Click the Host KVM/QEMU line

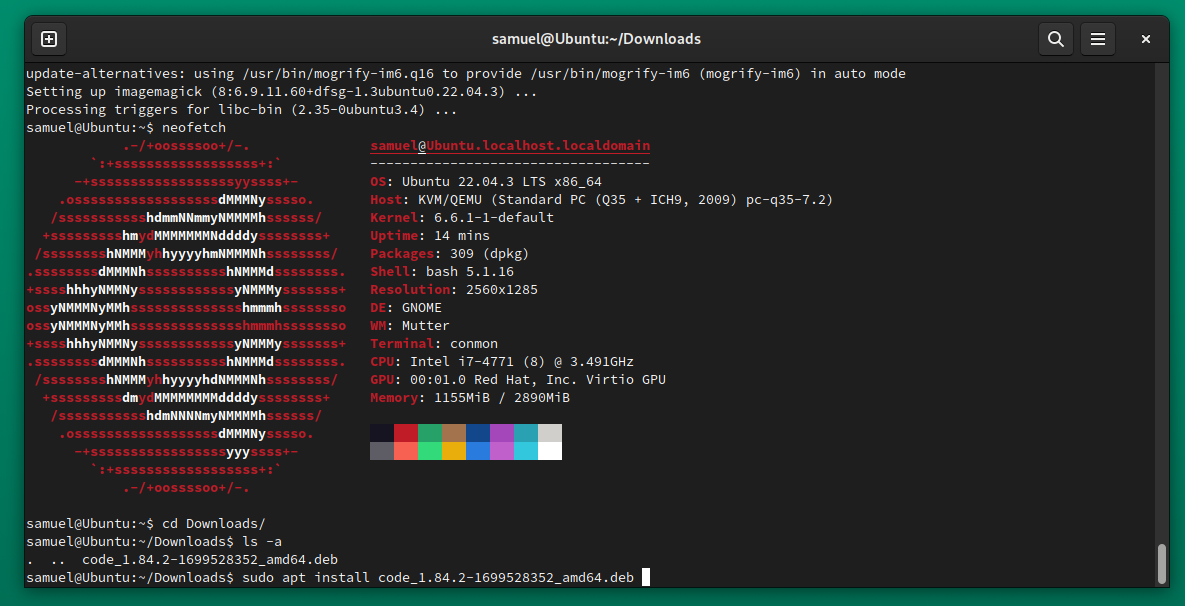602,199
